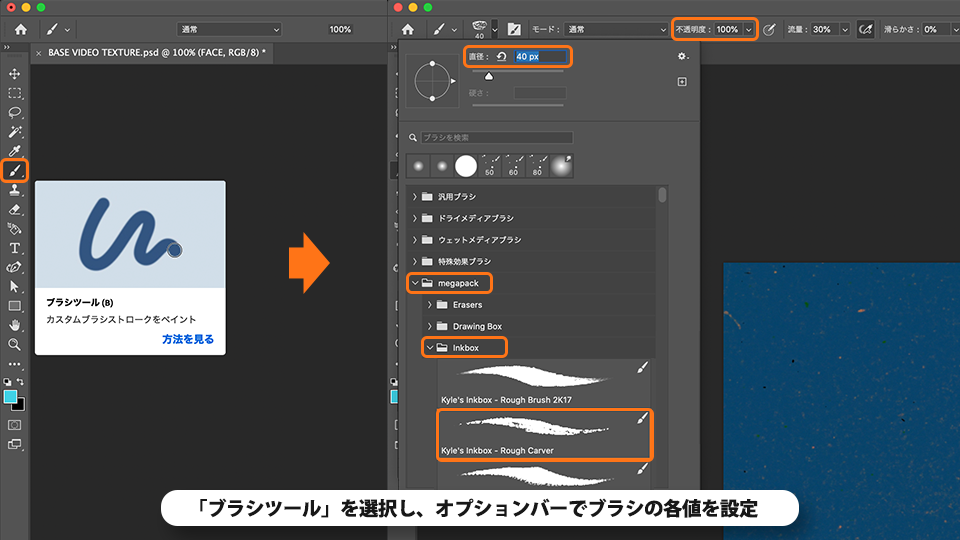Select the Rectangle shape tool

15,306
